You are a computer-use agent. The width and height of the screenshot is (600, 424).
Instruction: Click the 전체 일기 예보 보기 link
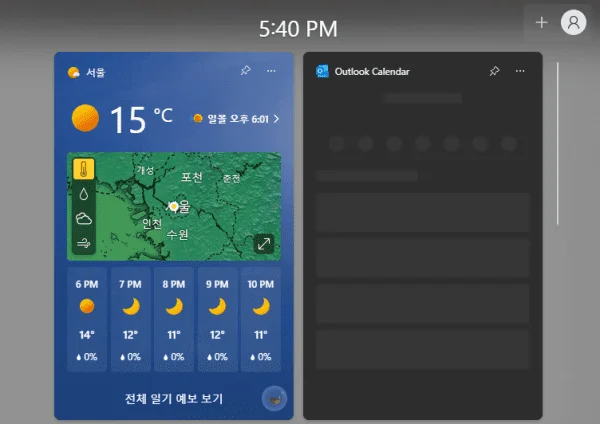[174, 399]
